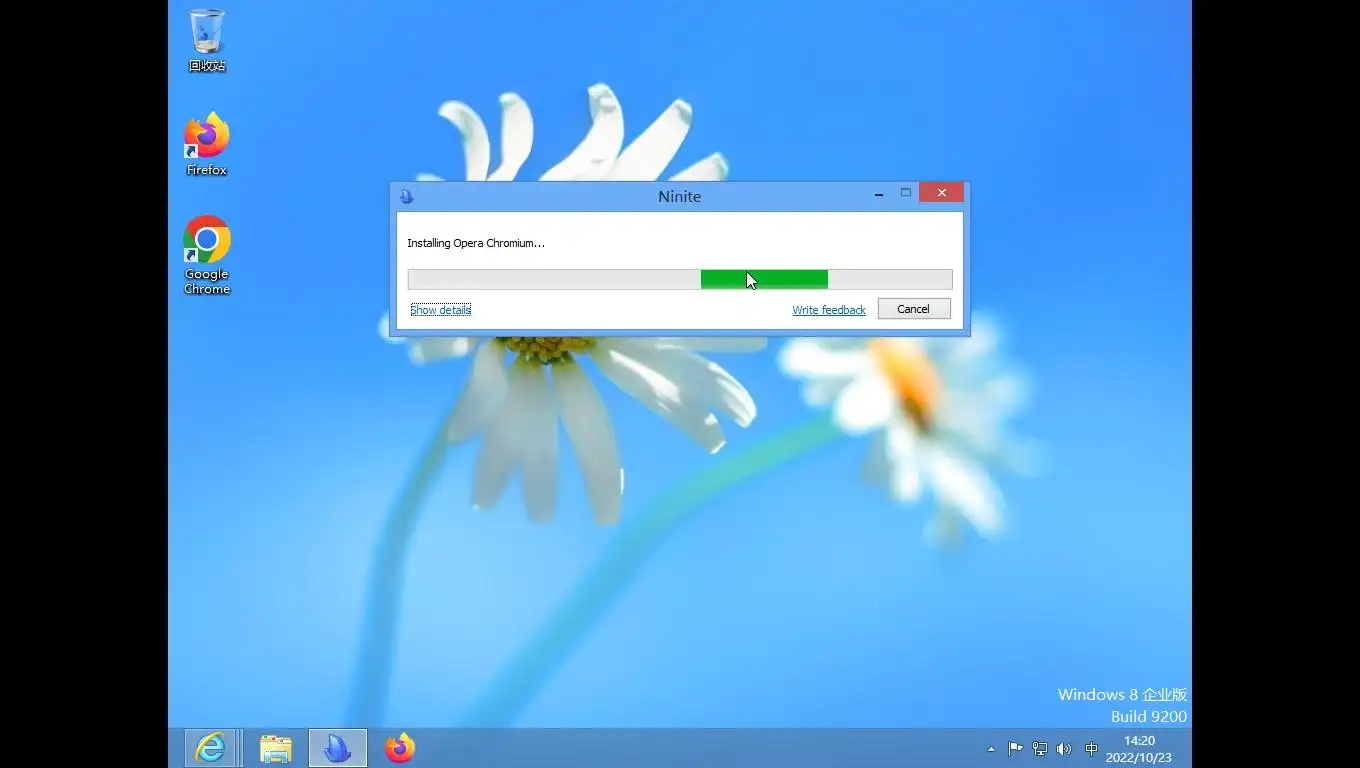Cancel the Ninite installation

pyautogui.click(x=914, y=309)
